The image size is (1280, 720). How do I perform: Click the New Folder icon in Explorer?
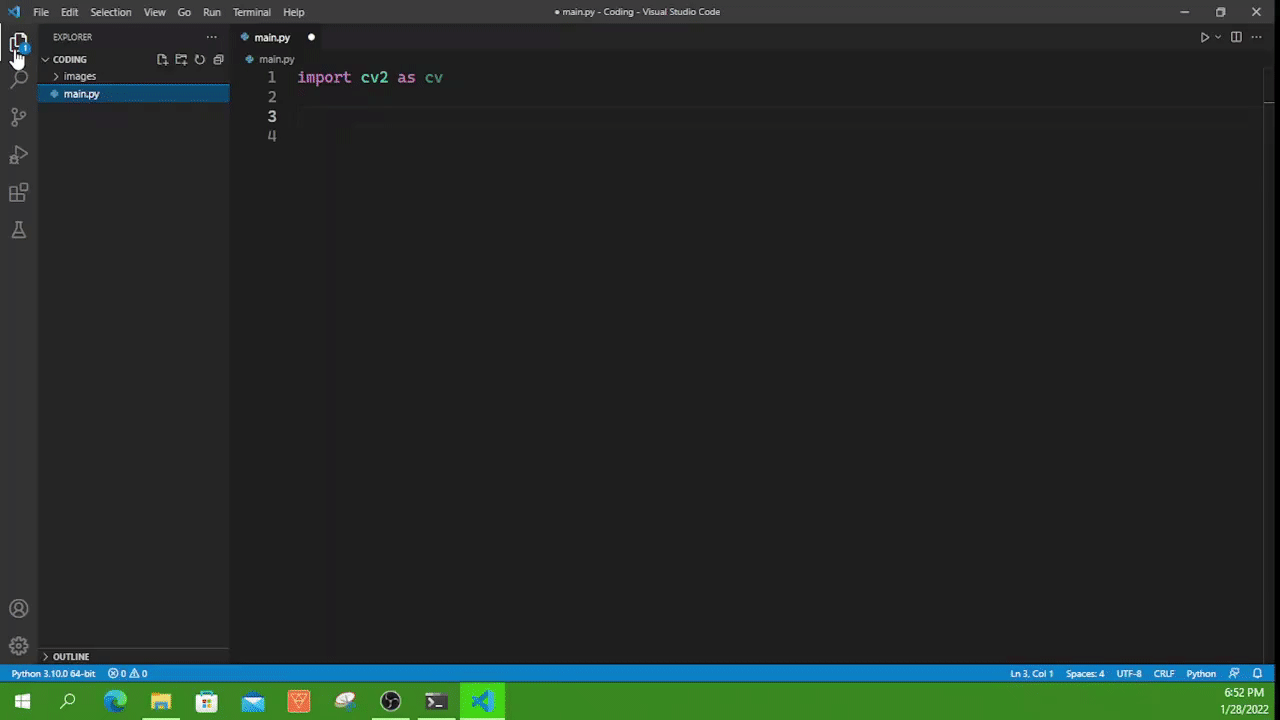[x=181, y=59]
